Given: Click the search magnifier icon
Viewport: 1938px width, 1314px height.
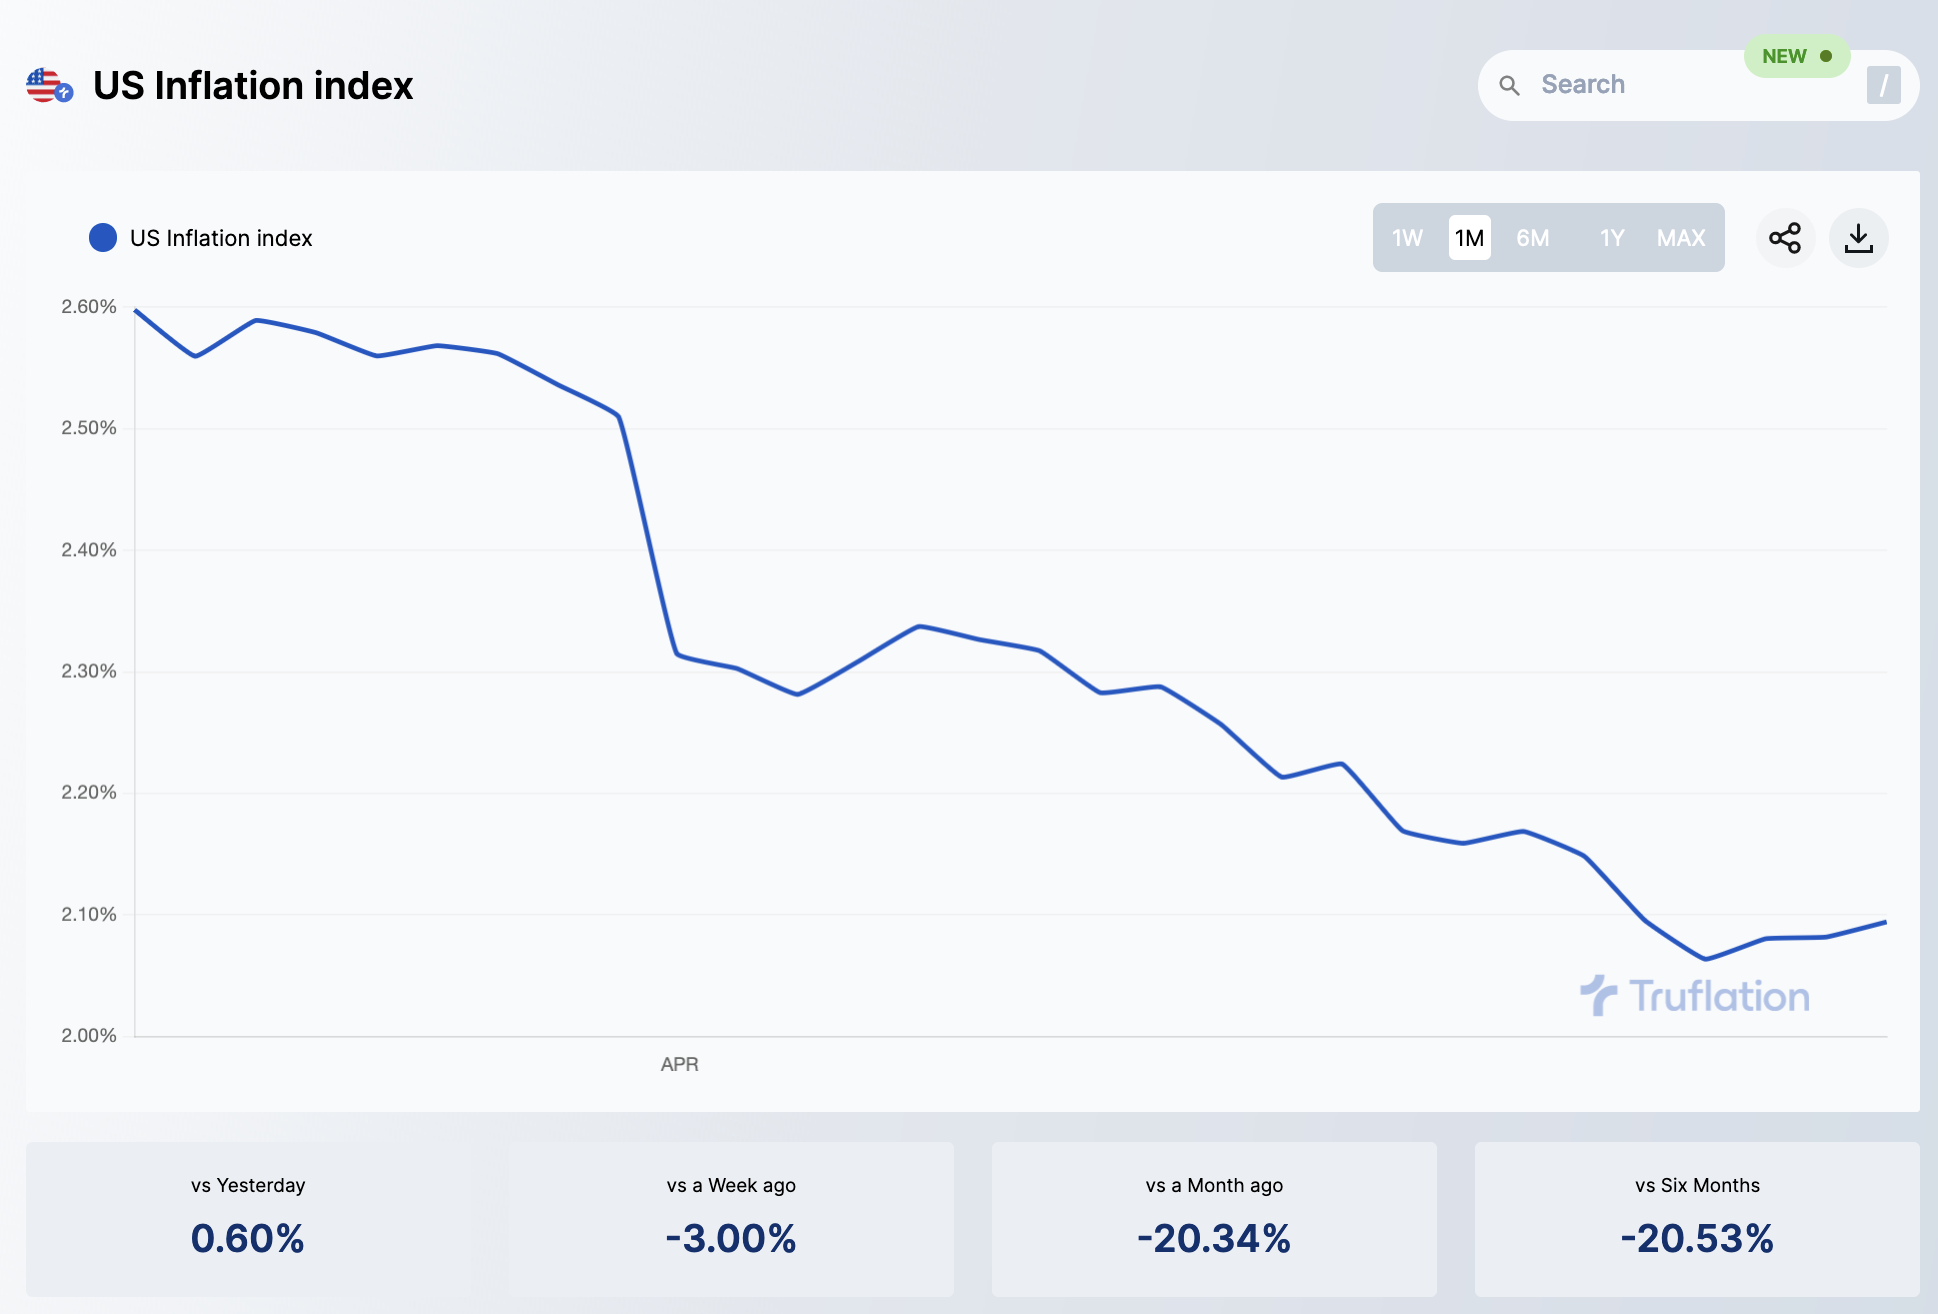Looking at the screenshot, I should click(x=1510, y=86).
